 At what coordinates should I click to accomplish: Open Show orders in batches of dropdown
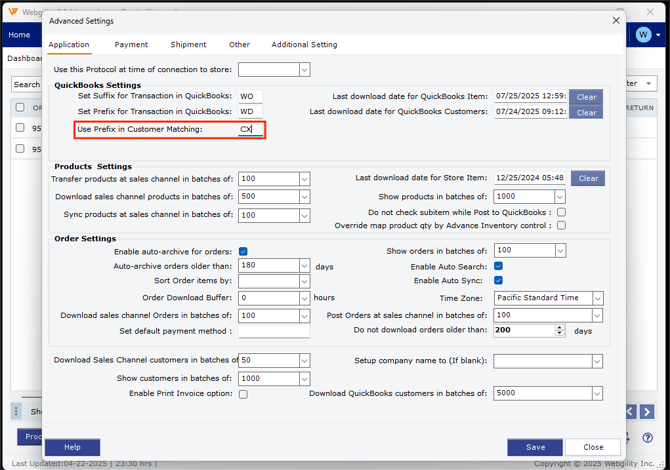pyautogui.click(x=560, y=251)
